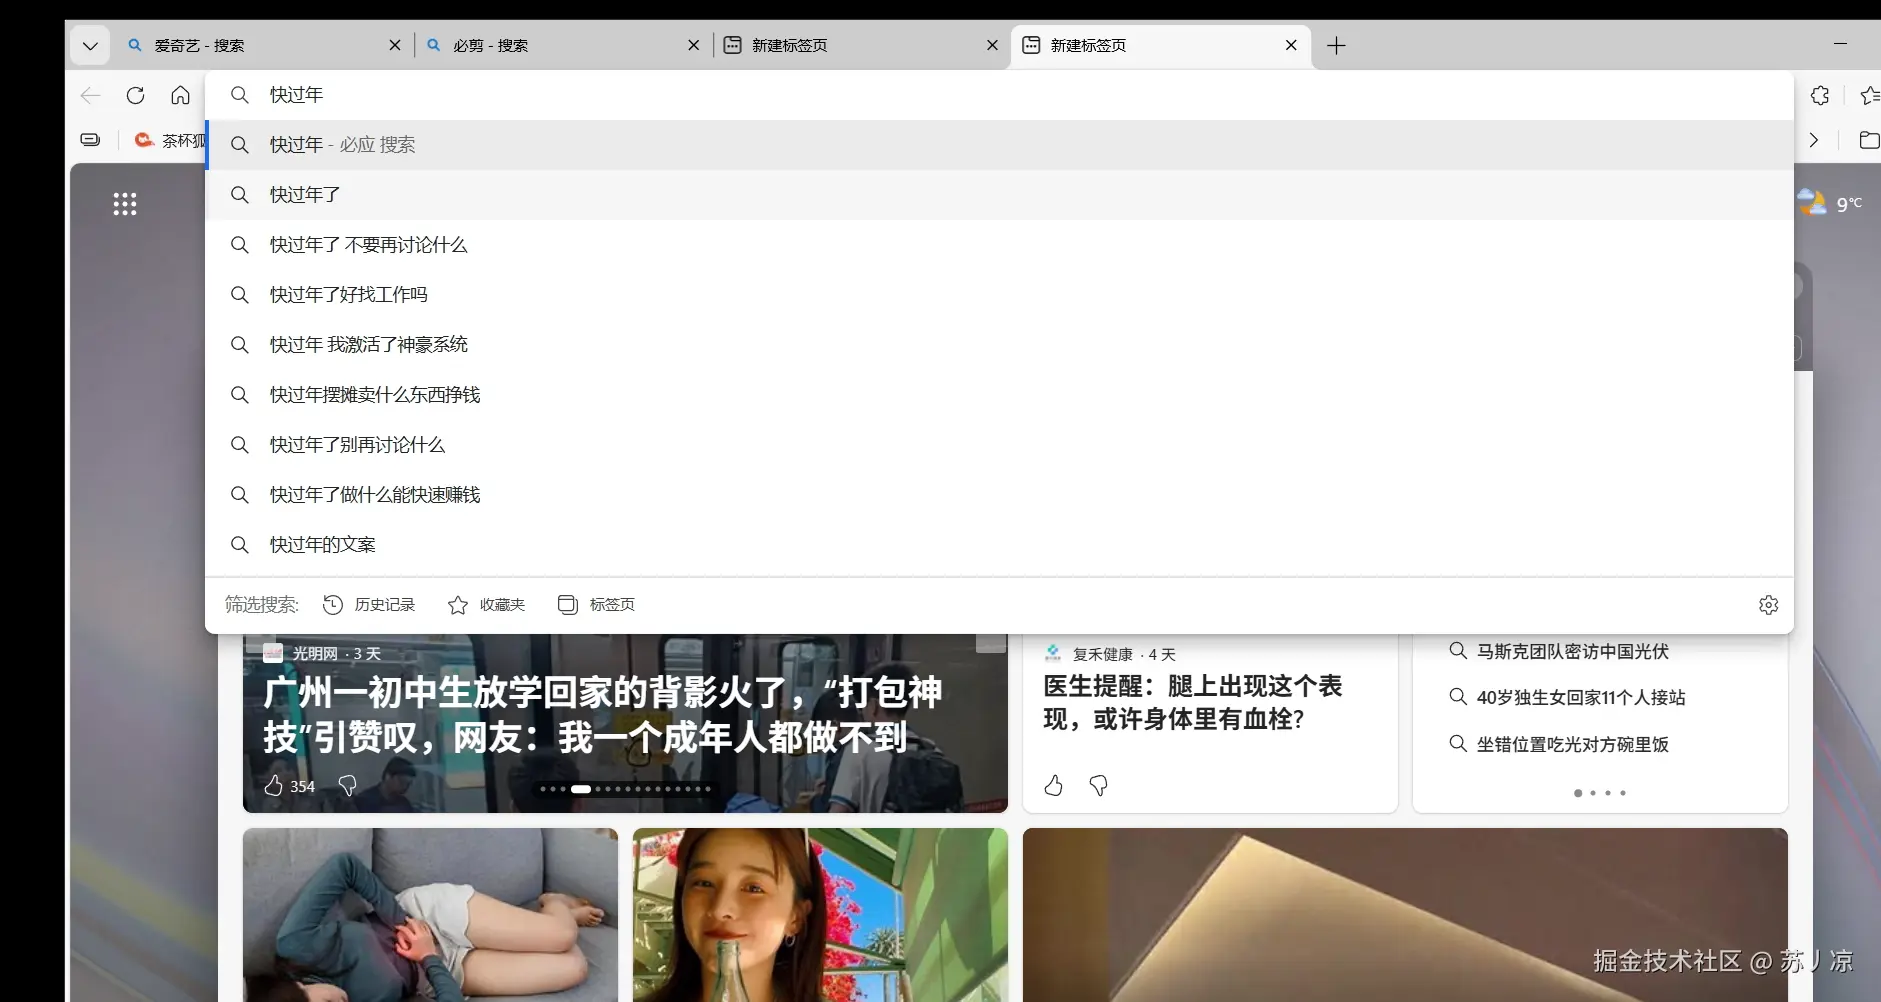Image resolution: width=1881 pixels, height=1002 pixels.
Task: Filter search by 标签页
Action: (597, 605)
